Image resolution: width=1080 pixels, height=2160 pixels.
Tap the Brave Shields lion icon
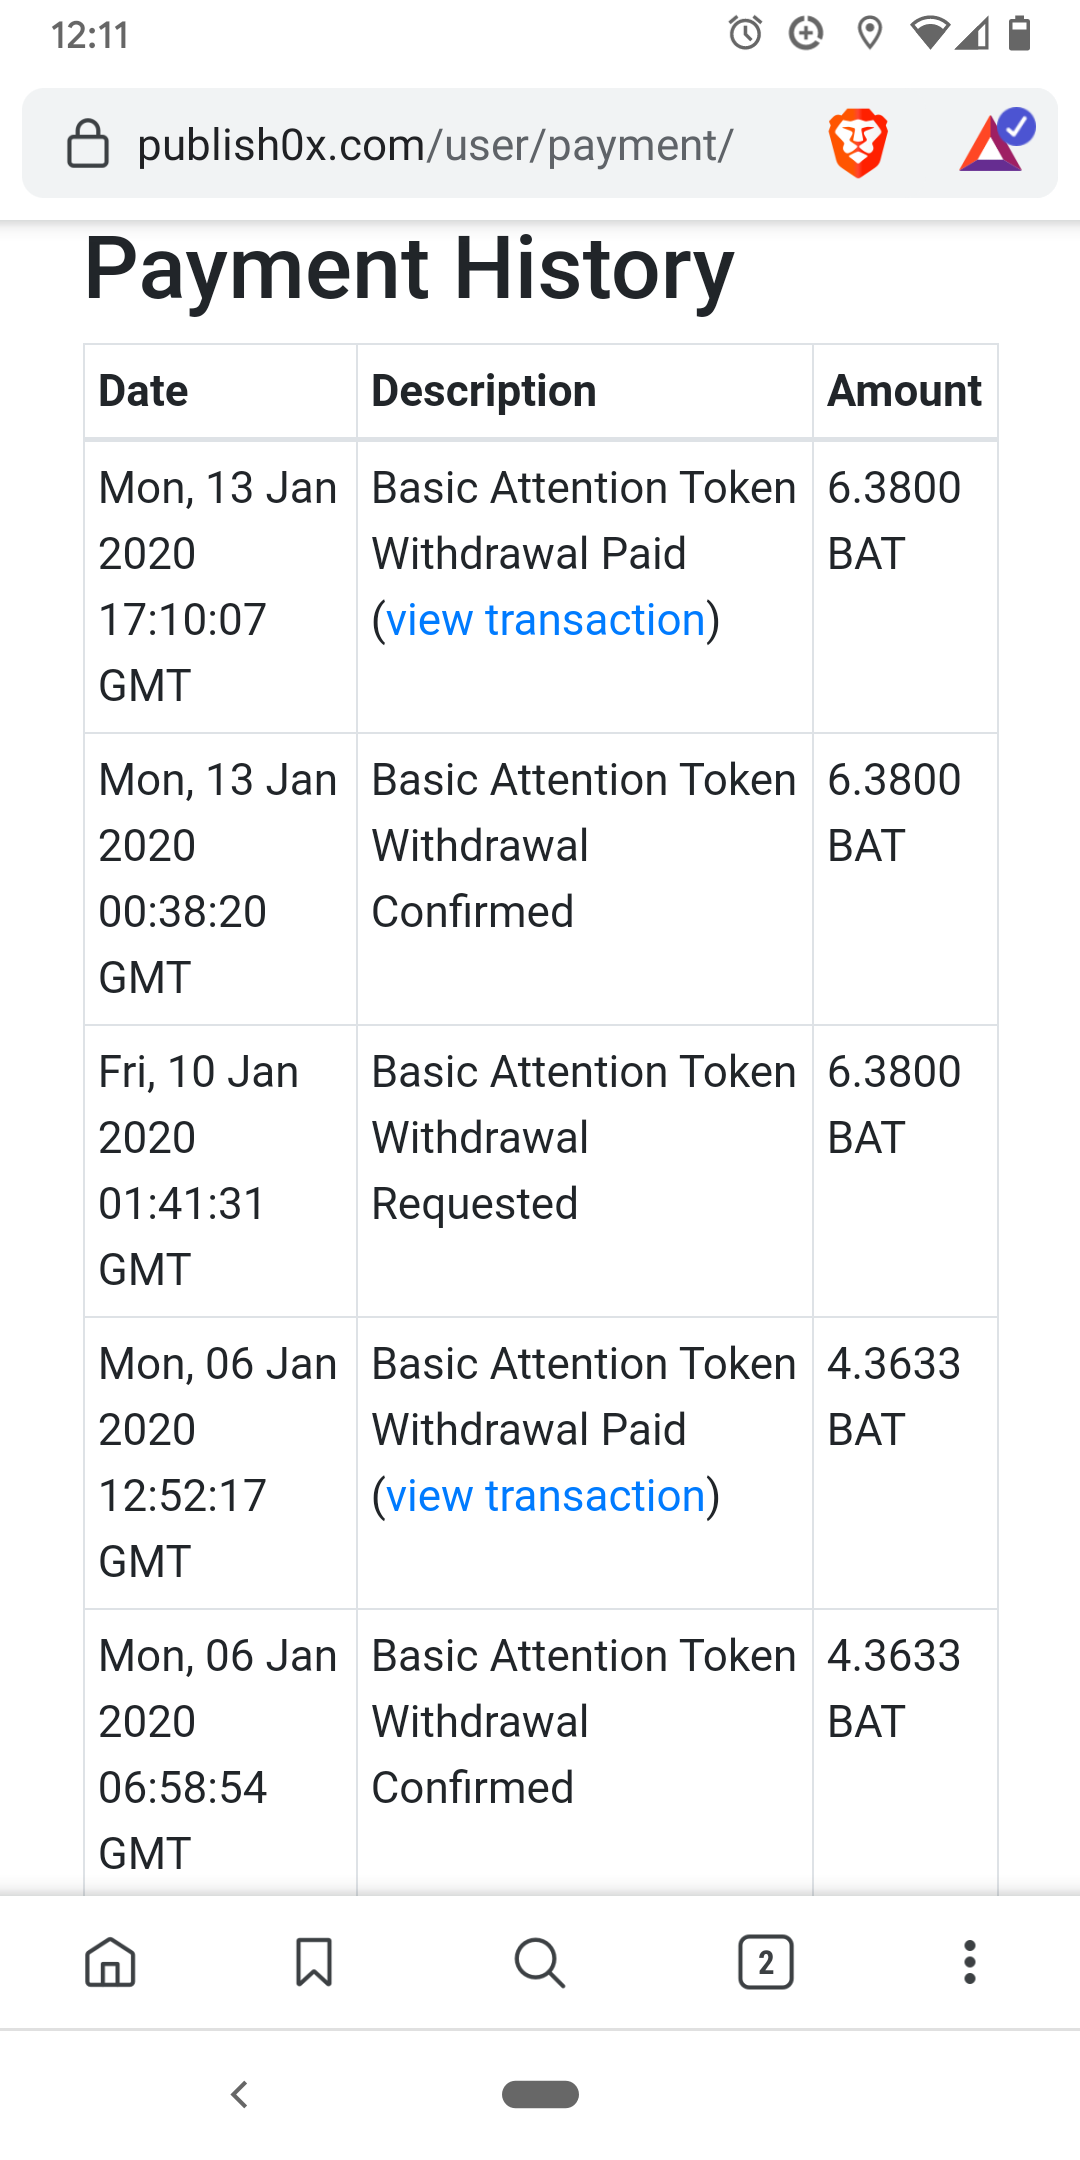point(858,144)
